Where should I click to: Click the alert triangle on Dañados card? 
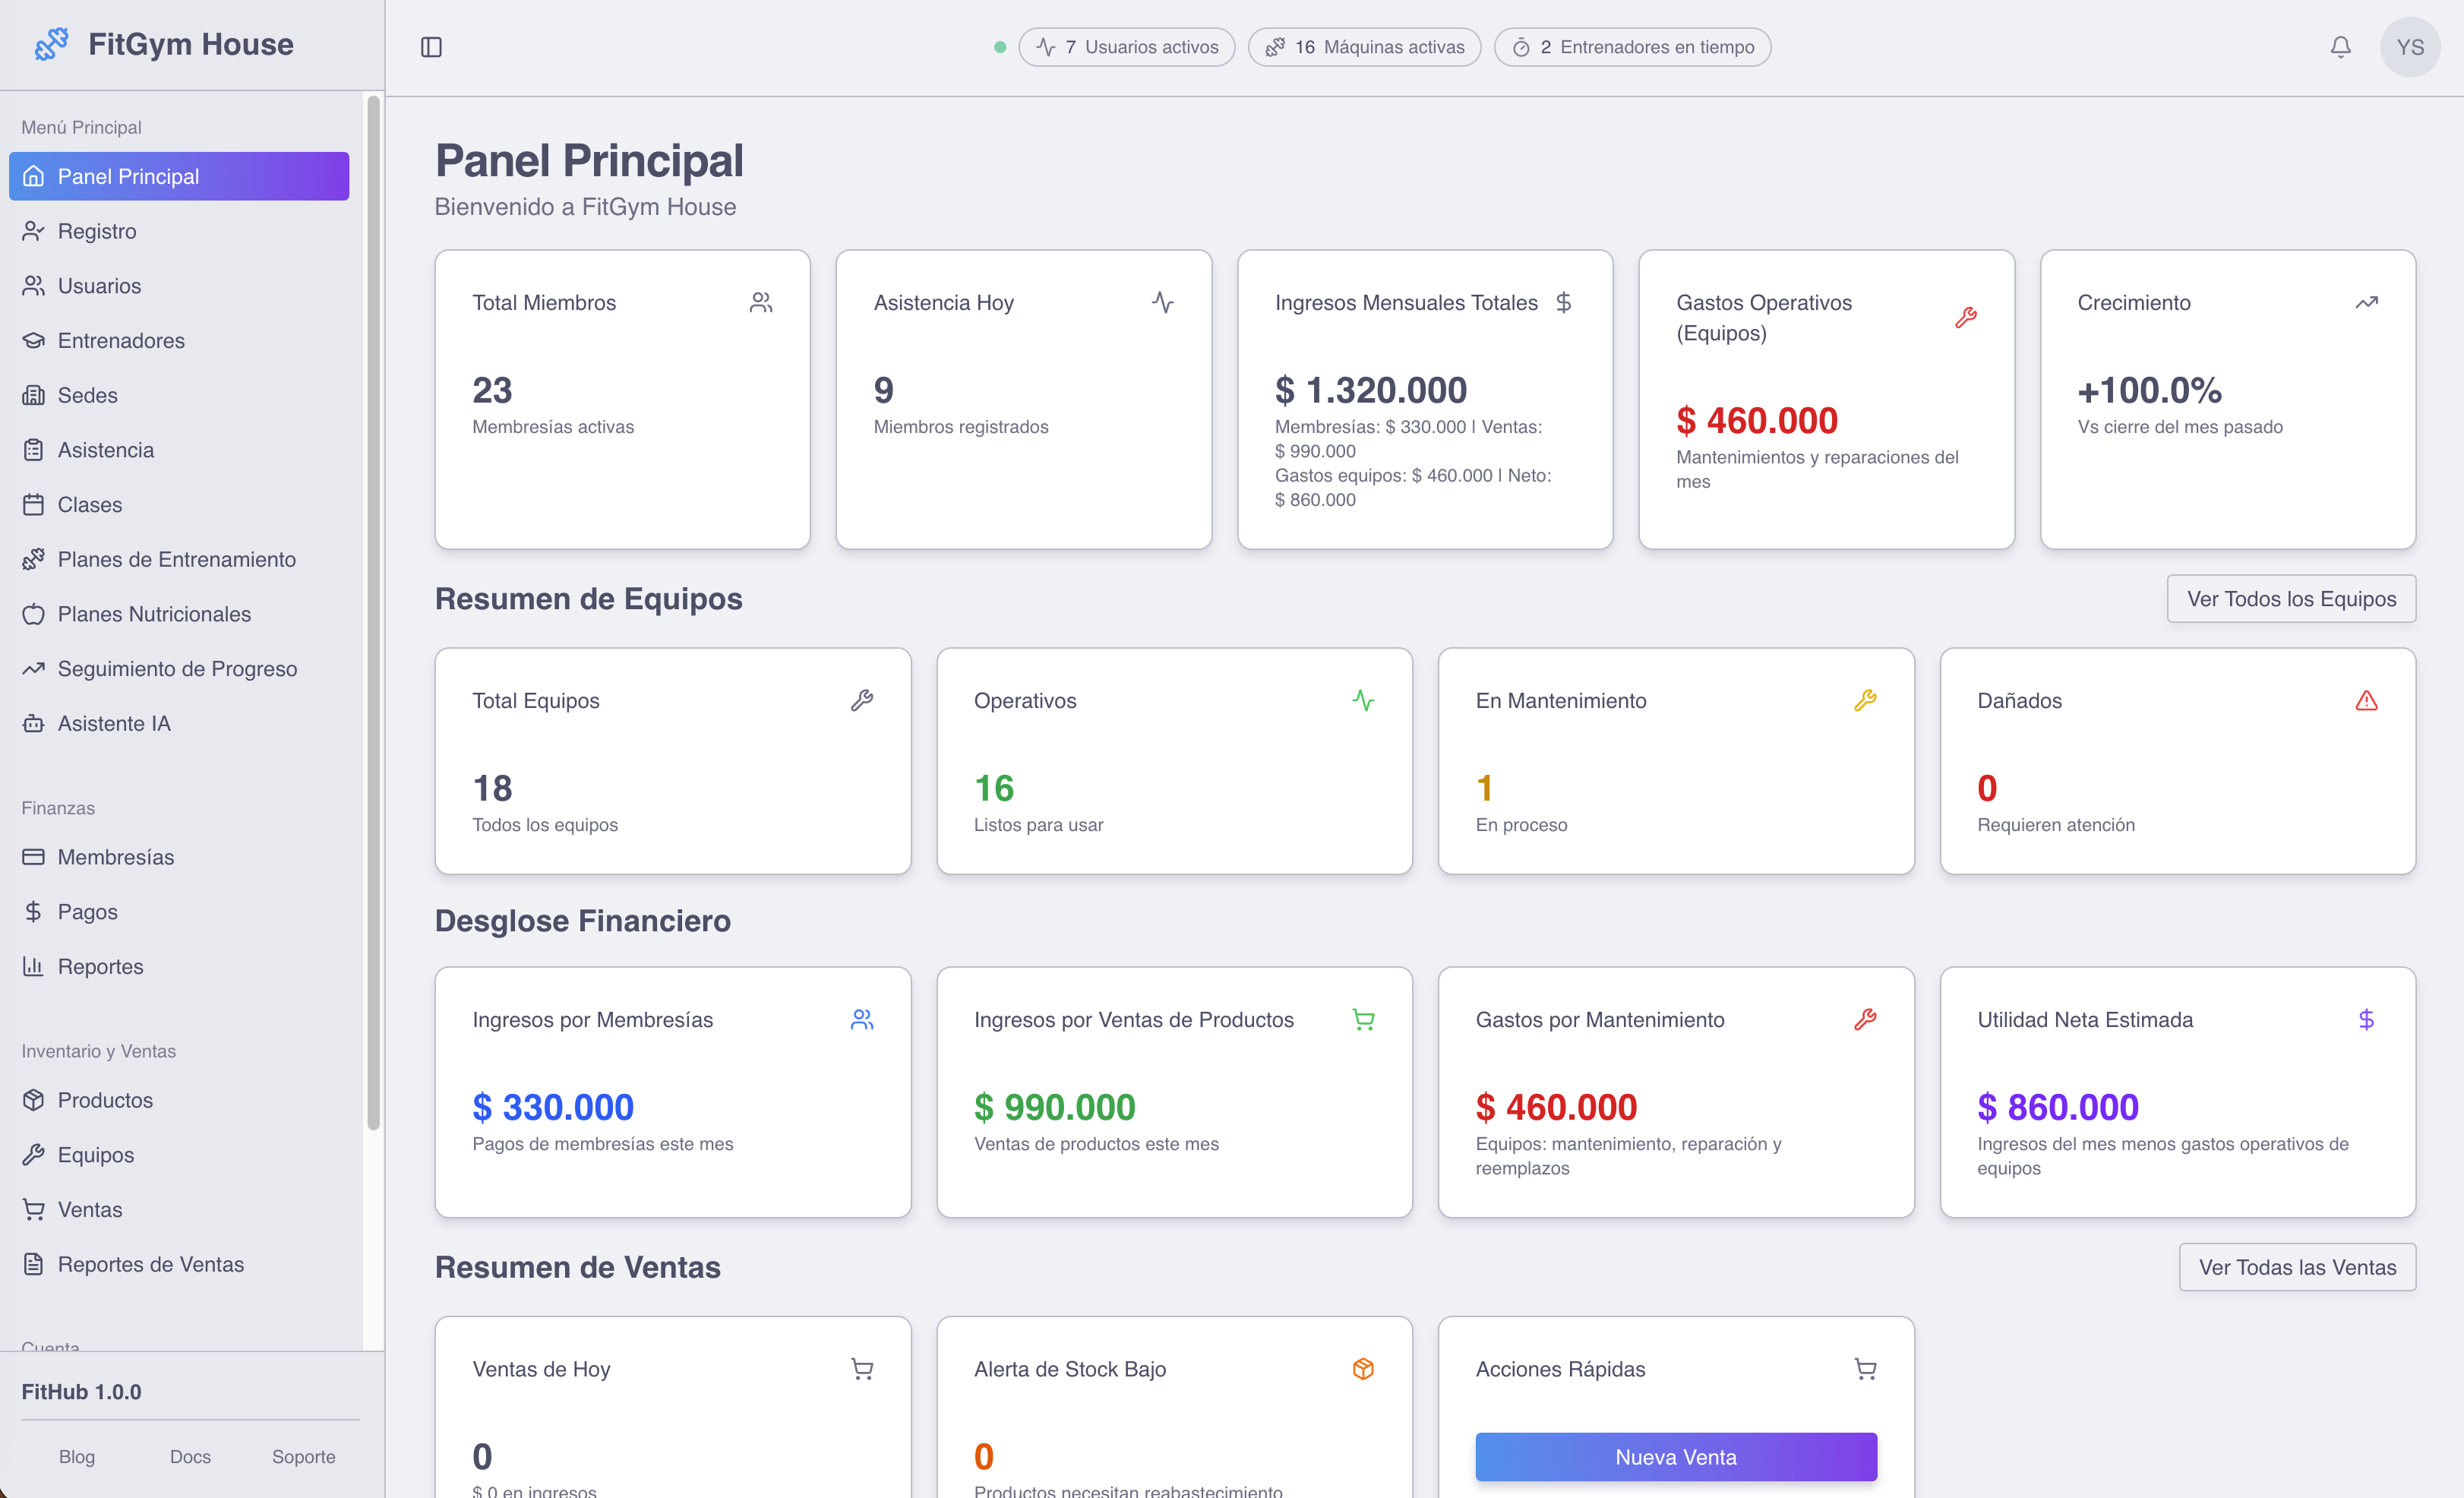pos(2366,700)
